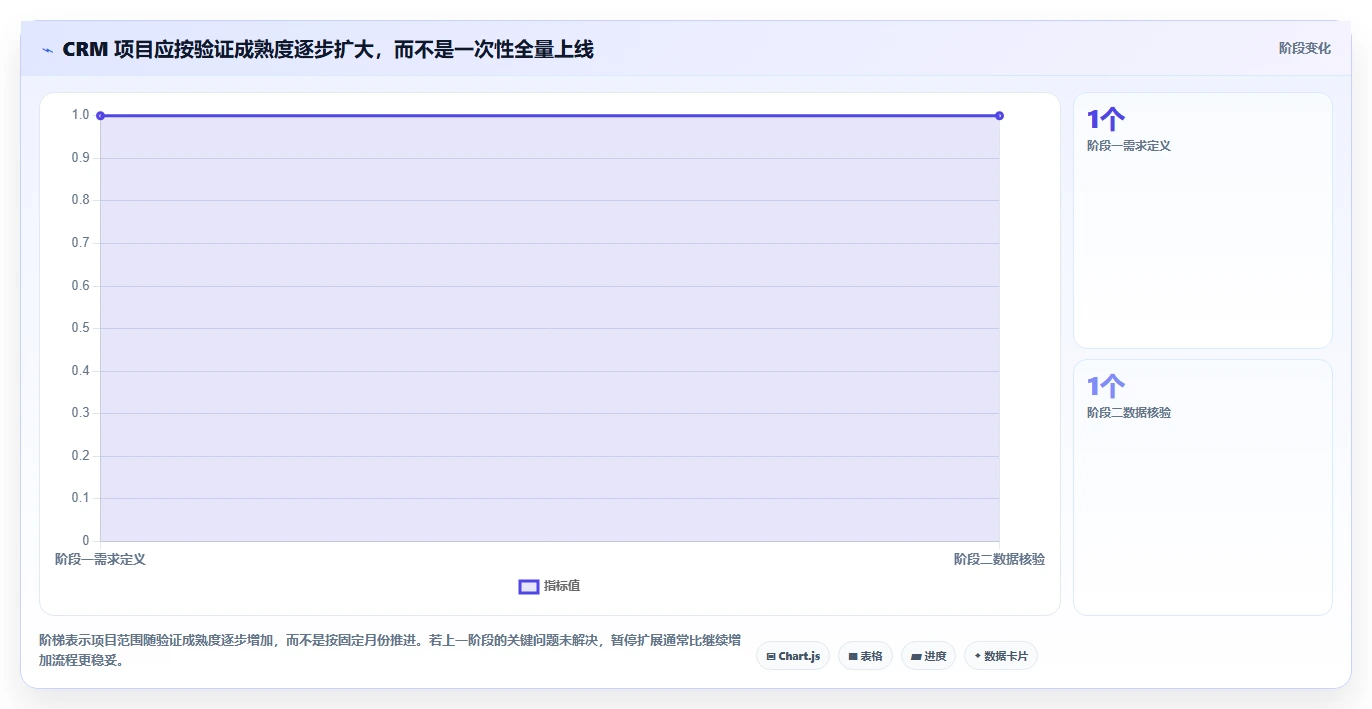
Task: Click the 阶段变化 label in header
Action: coord(1305,48)
